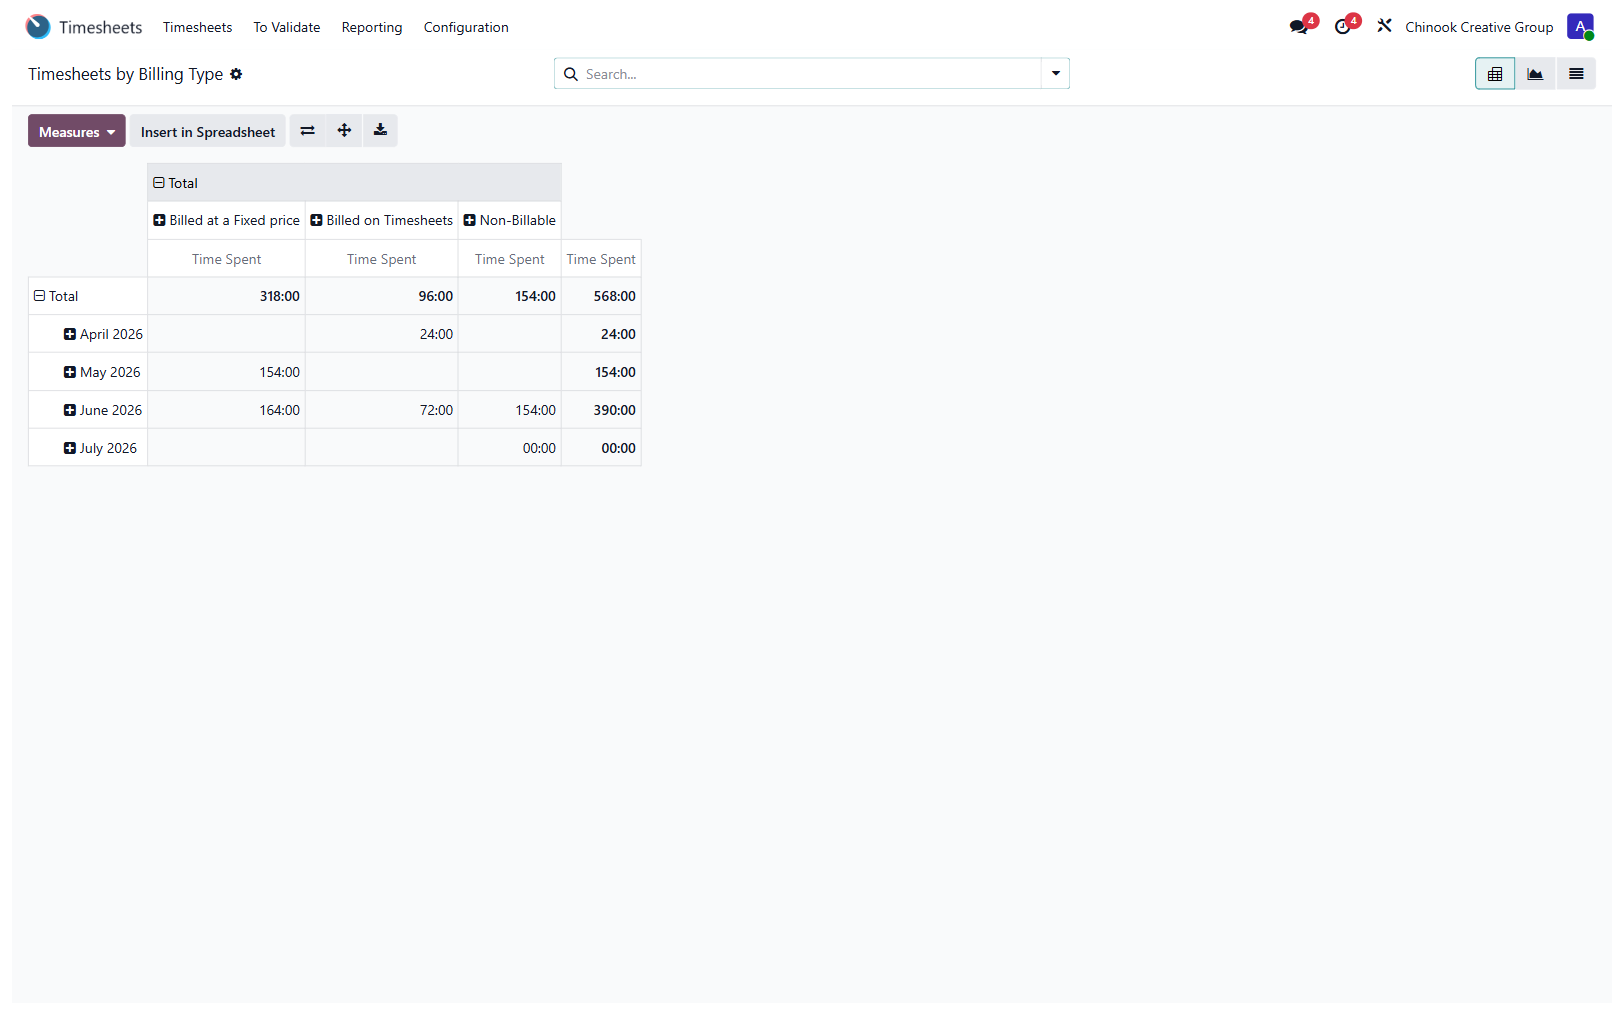Toggle the search options dropdown arrow
Image resolution: width=1624 pixels, height=1015 pixels.
(1055, 74)
